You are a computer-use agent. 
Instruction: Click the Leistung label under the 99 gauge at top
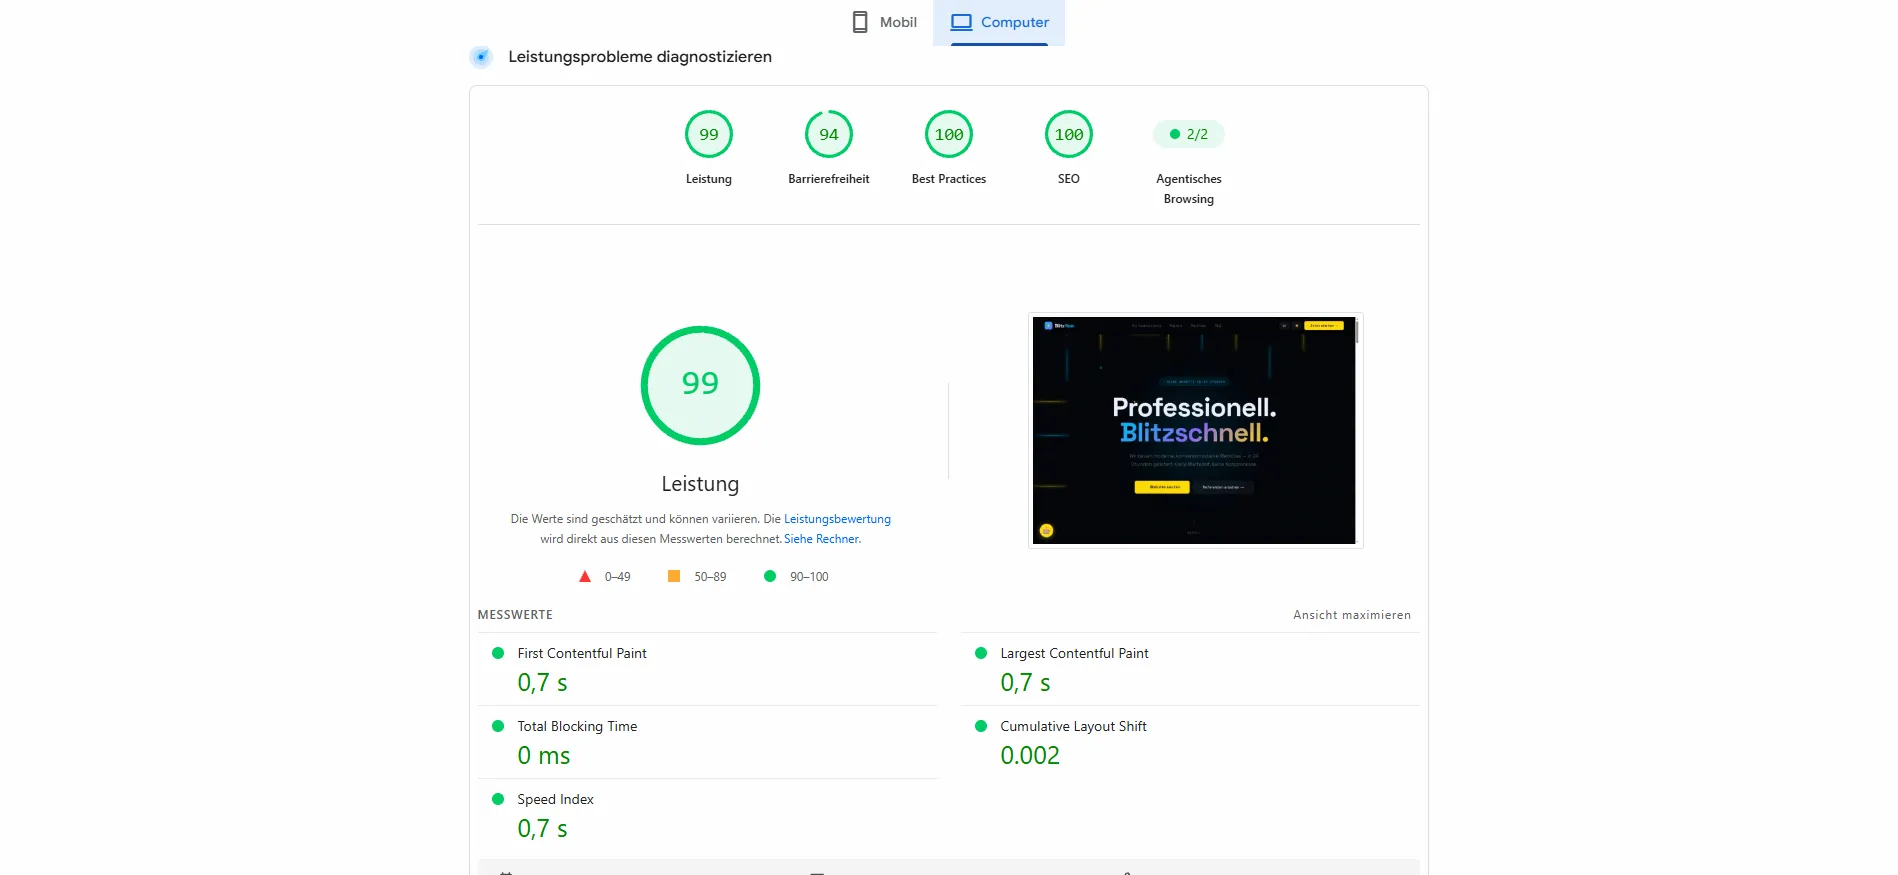709,179
